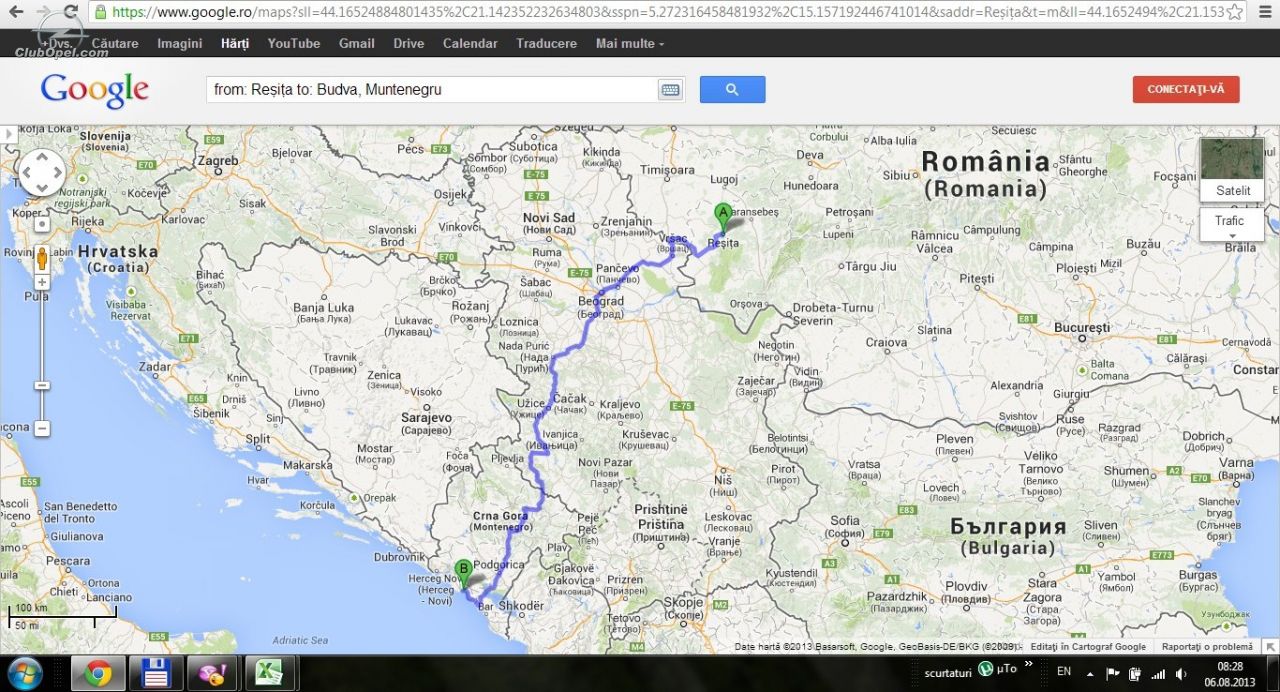Viewport: 1280px width, 692px height.
Task: Click the Chrome taskbar icon
Action: 98,673
